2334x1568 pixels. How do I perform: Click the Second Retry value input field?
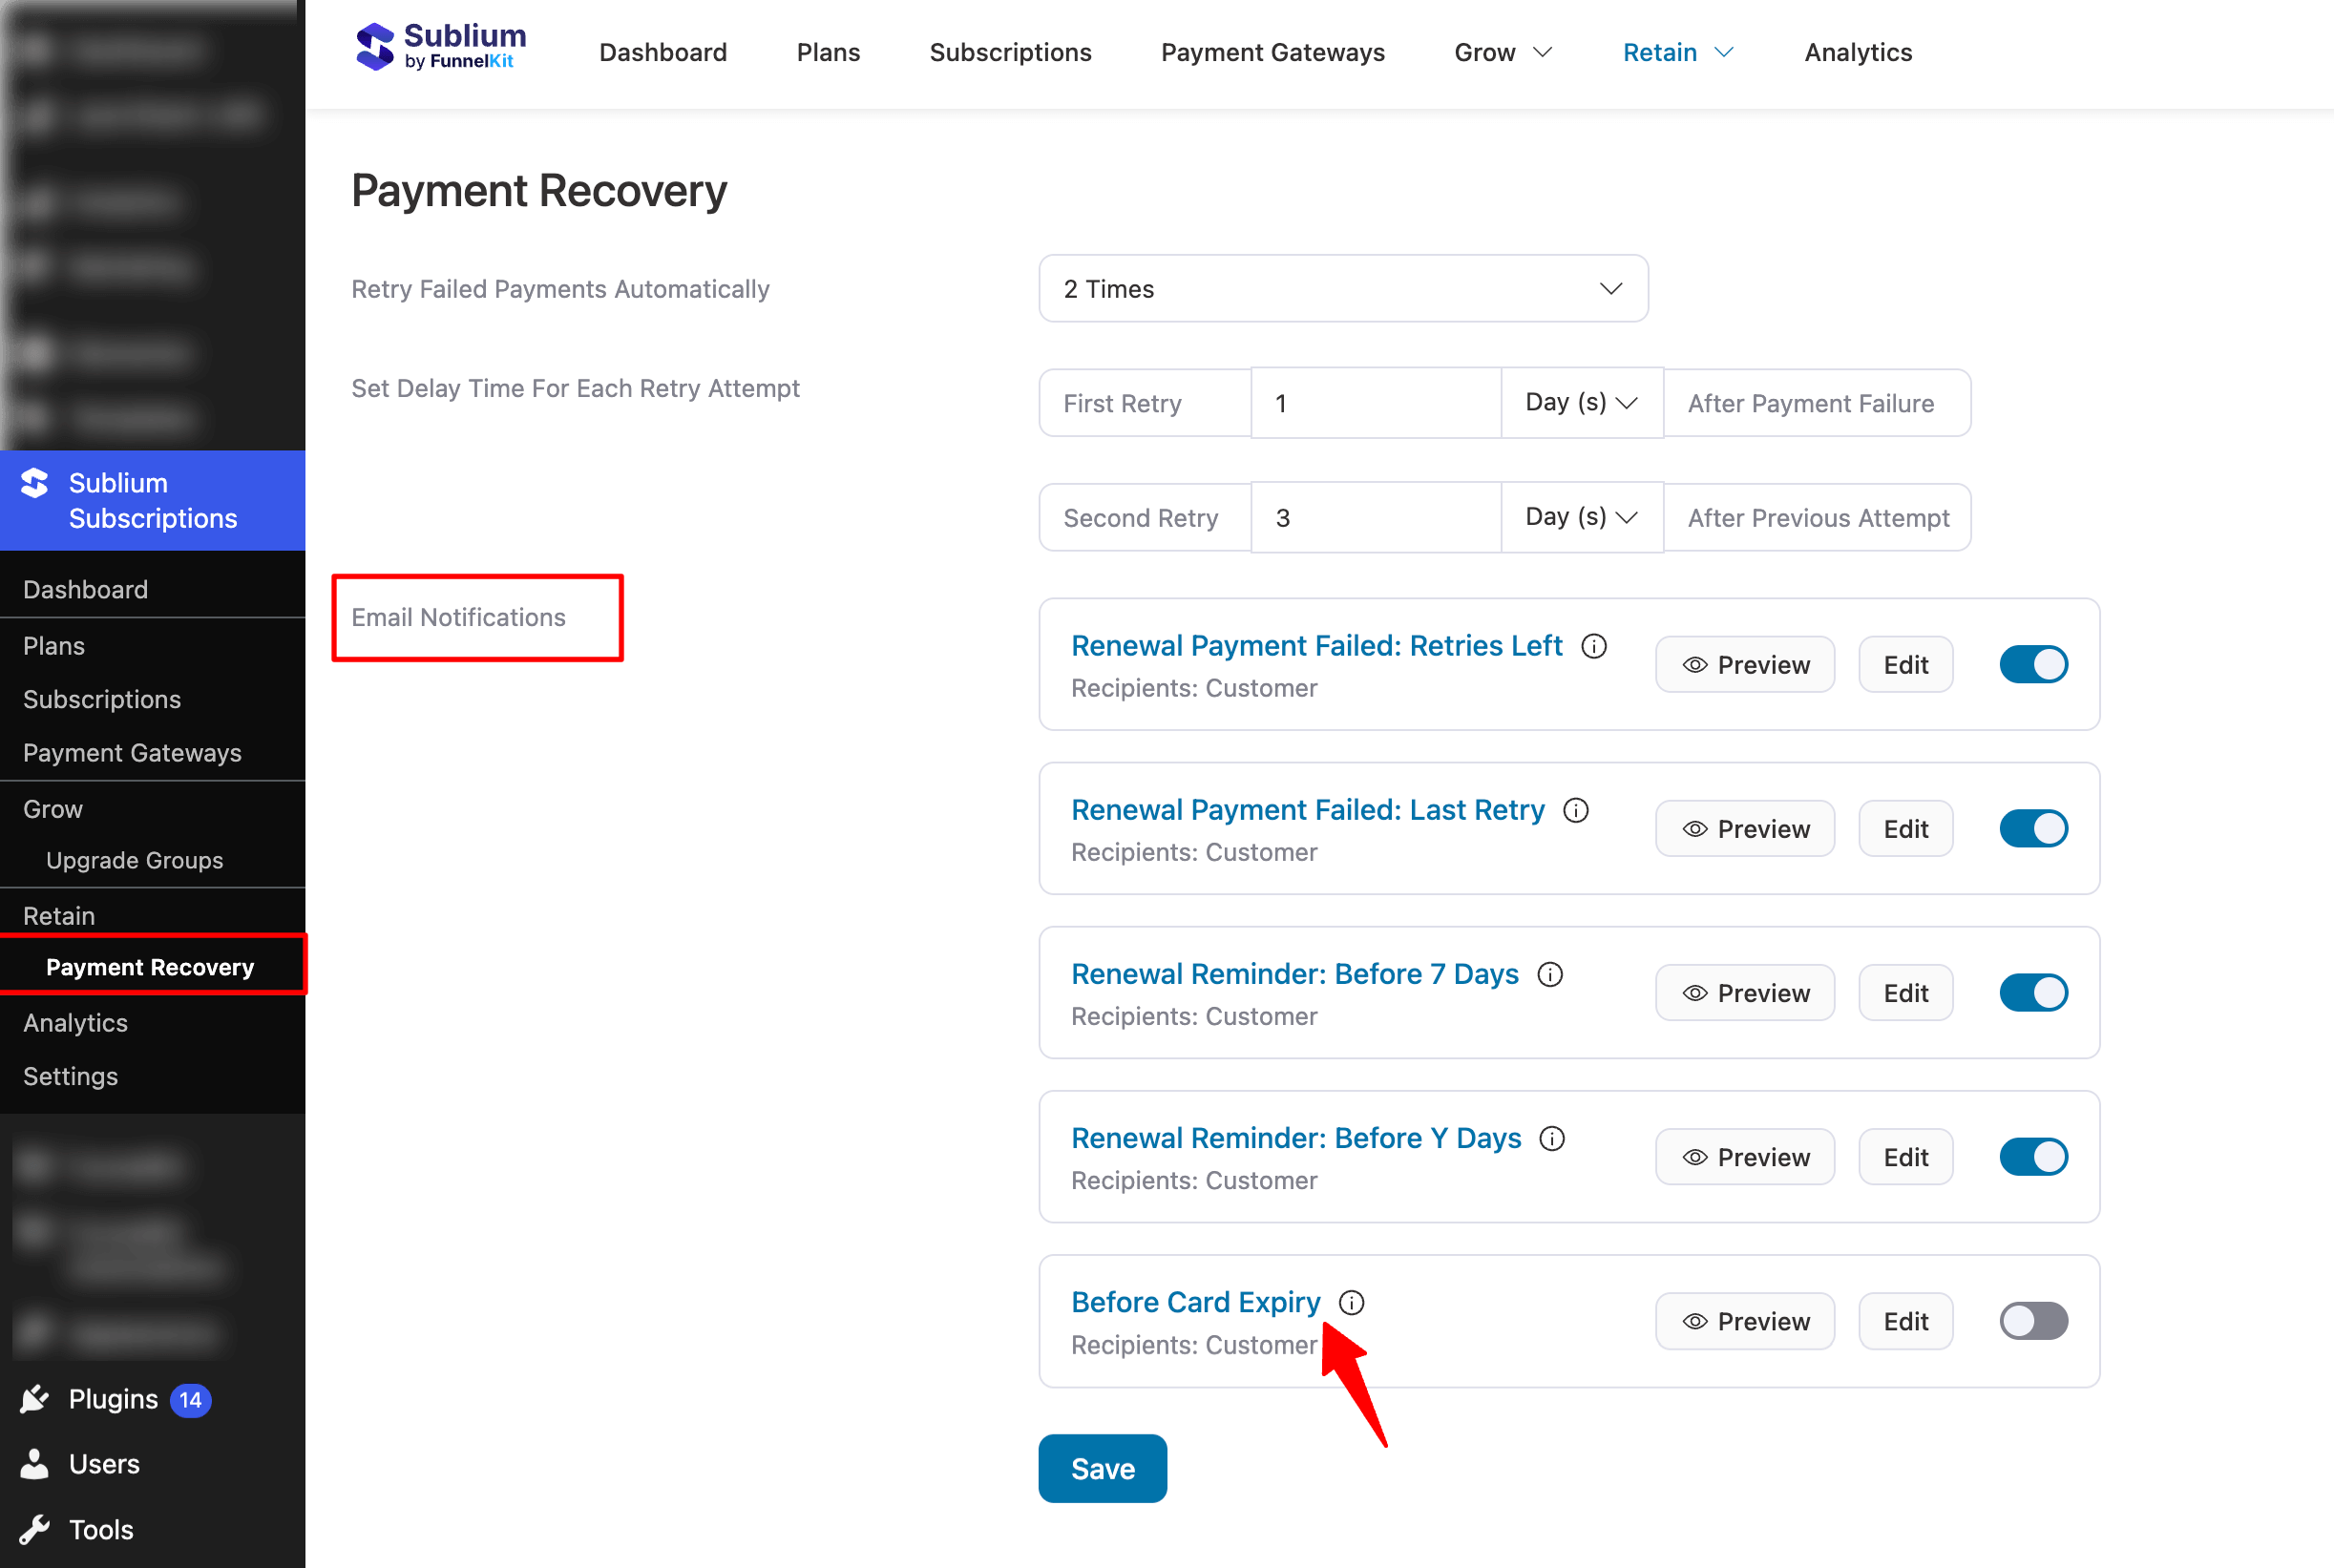(1375, 517)
